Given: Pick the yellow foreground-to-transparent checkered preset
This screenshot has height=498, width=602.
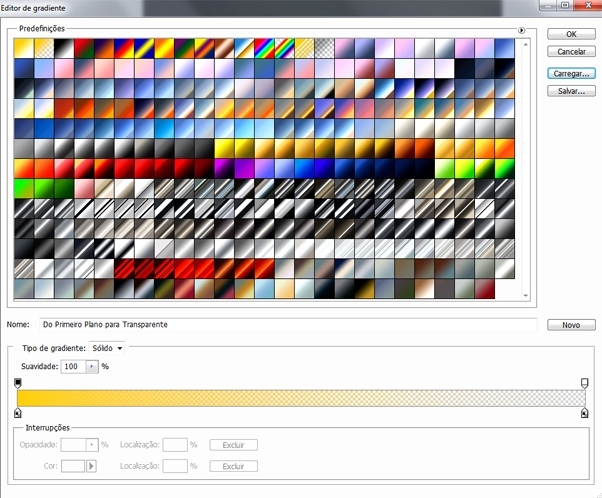Looking at the screenshot, I should [44, 48].
